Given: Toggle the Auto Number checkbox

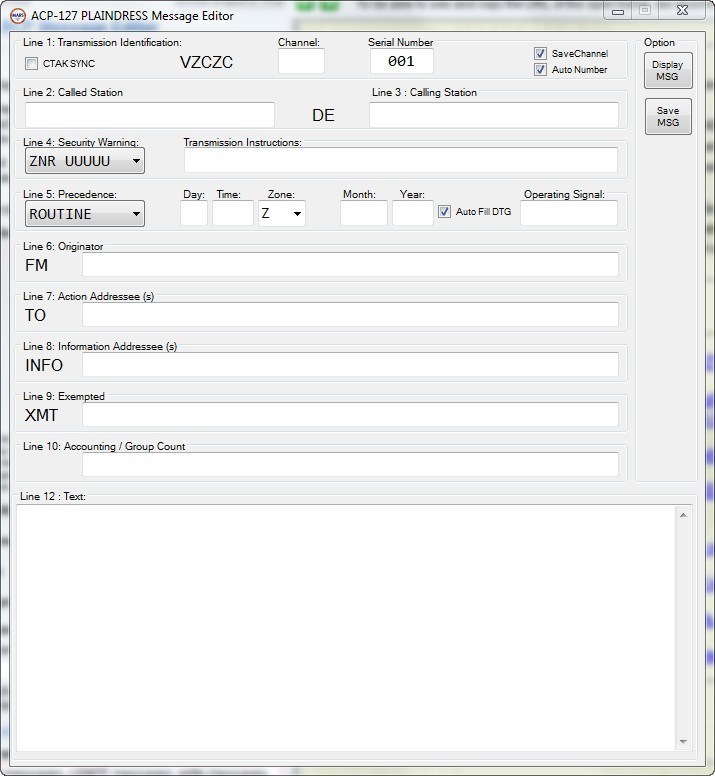Looking at the screenshot, I should (x=540, y=69).
